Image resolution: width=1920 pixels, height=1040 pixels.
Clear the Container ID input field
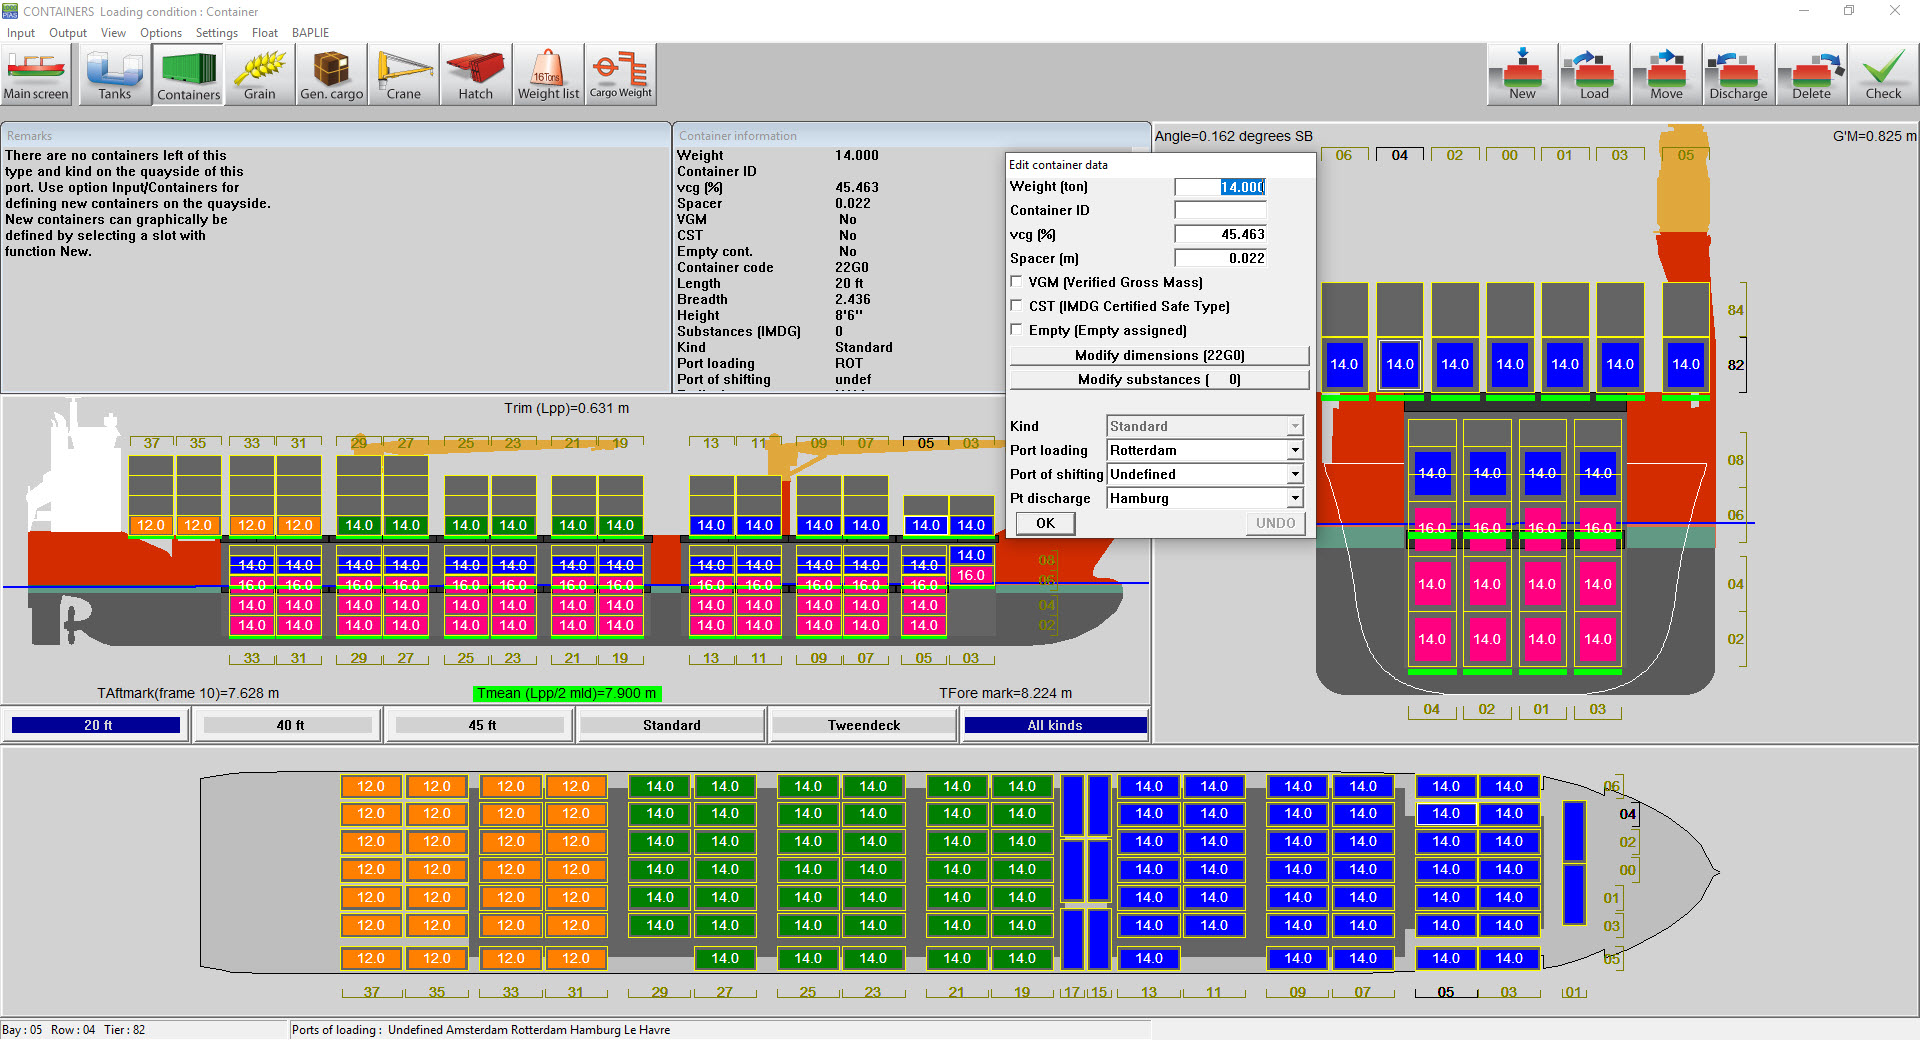pos(1219,210)
